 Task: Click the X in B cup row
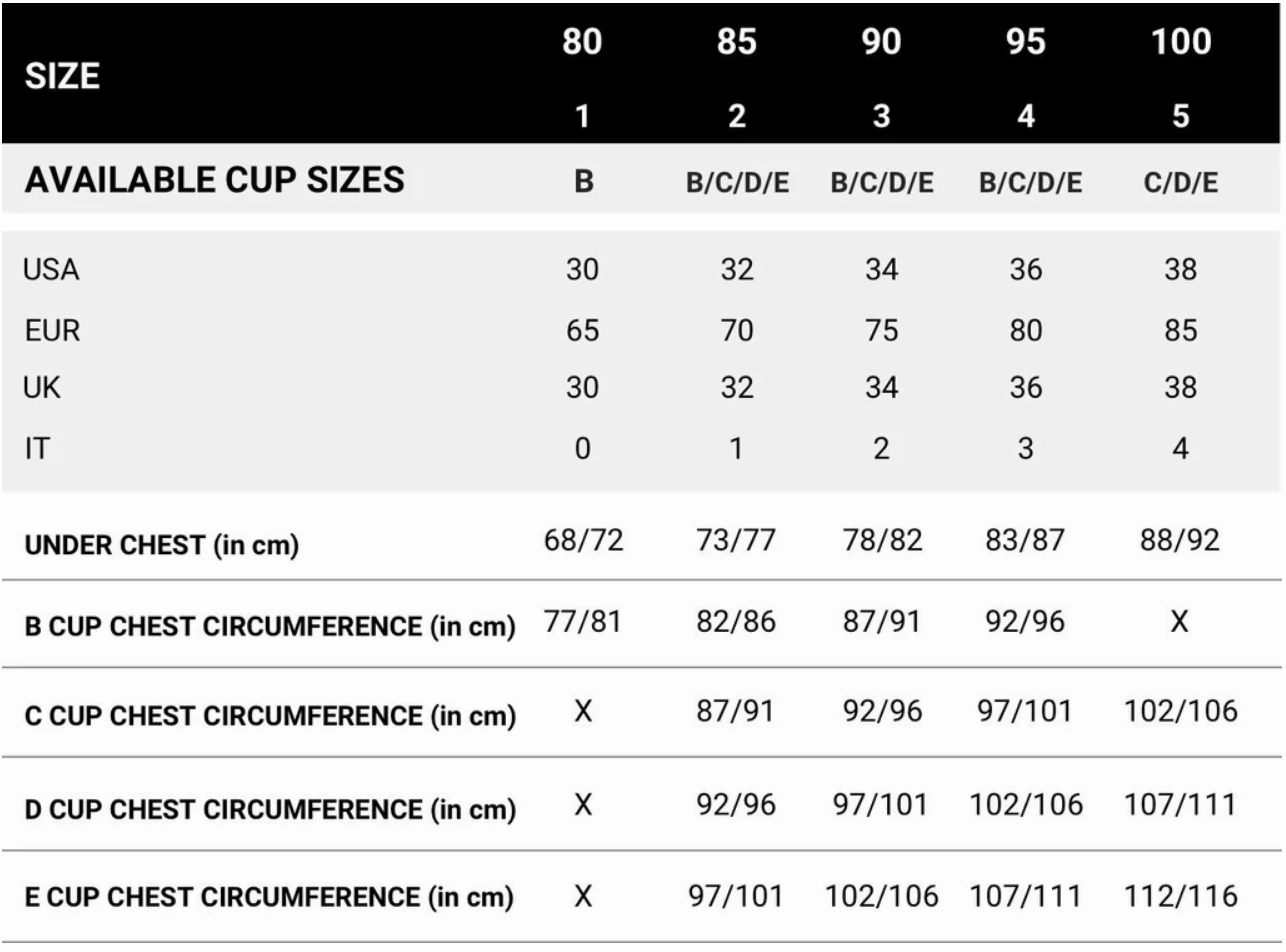(x=1180, y=624)
